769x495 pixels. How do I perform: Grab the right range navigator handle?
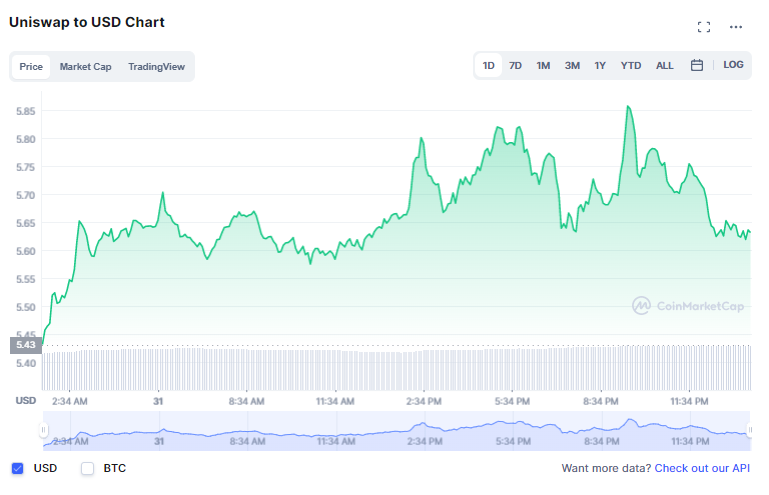(750, 430)
